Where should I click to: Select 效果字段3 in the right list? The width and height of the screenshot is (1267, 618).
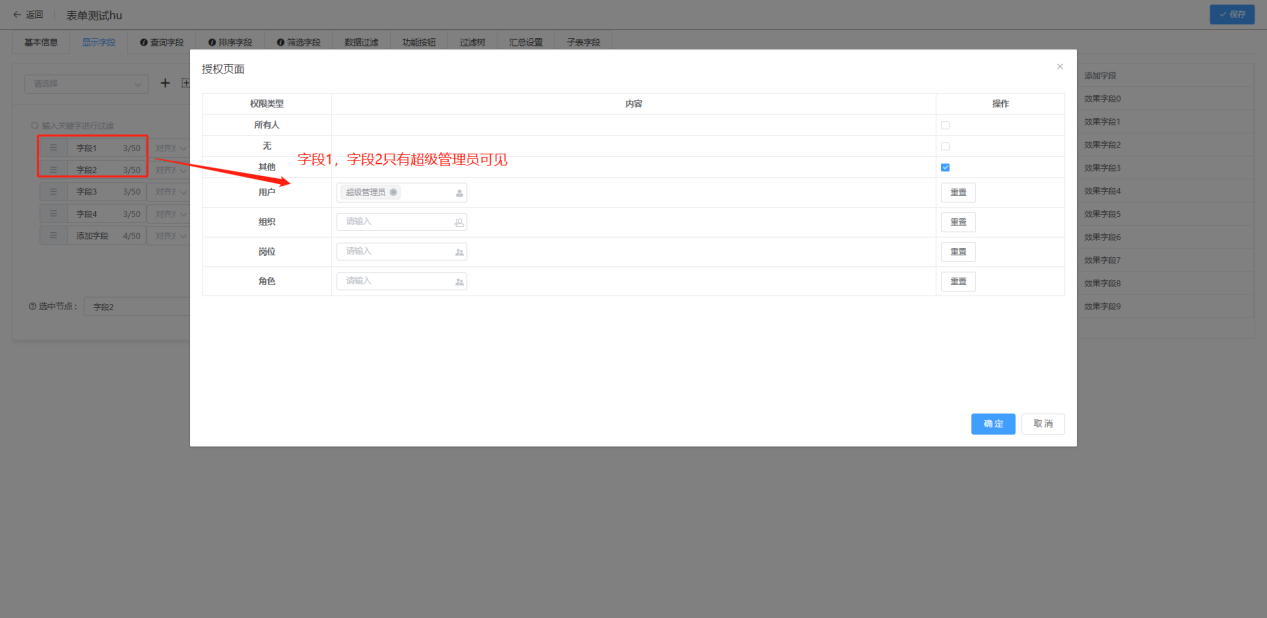[1165, 167]
